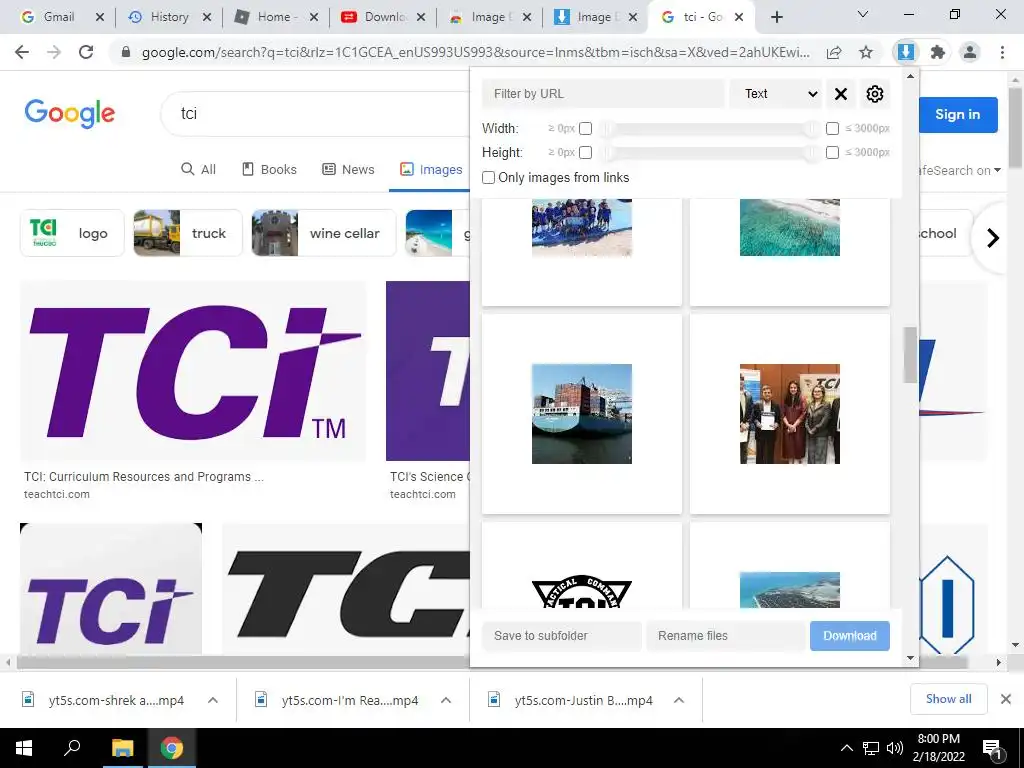This screenshot has height=768, width=1024.
Task: Select the group of people image thumbnail
Action: (x=790, y=414)
